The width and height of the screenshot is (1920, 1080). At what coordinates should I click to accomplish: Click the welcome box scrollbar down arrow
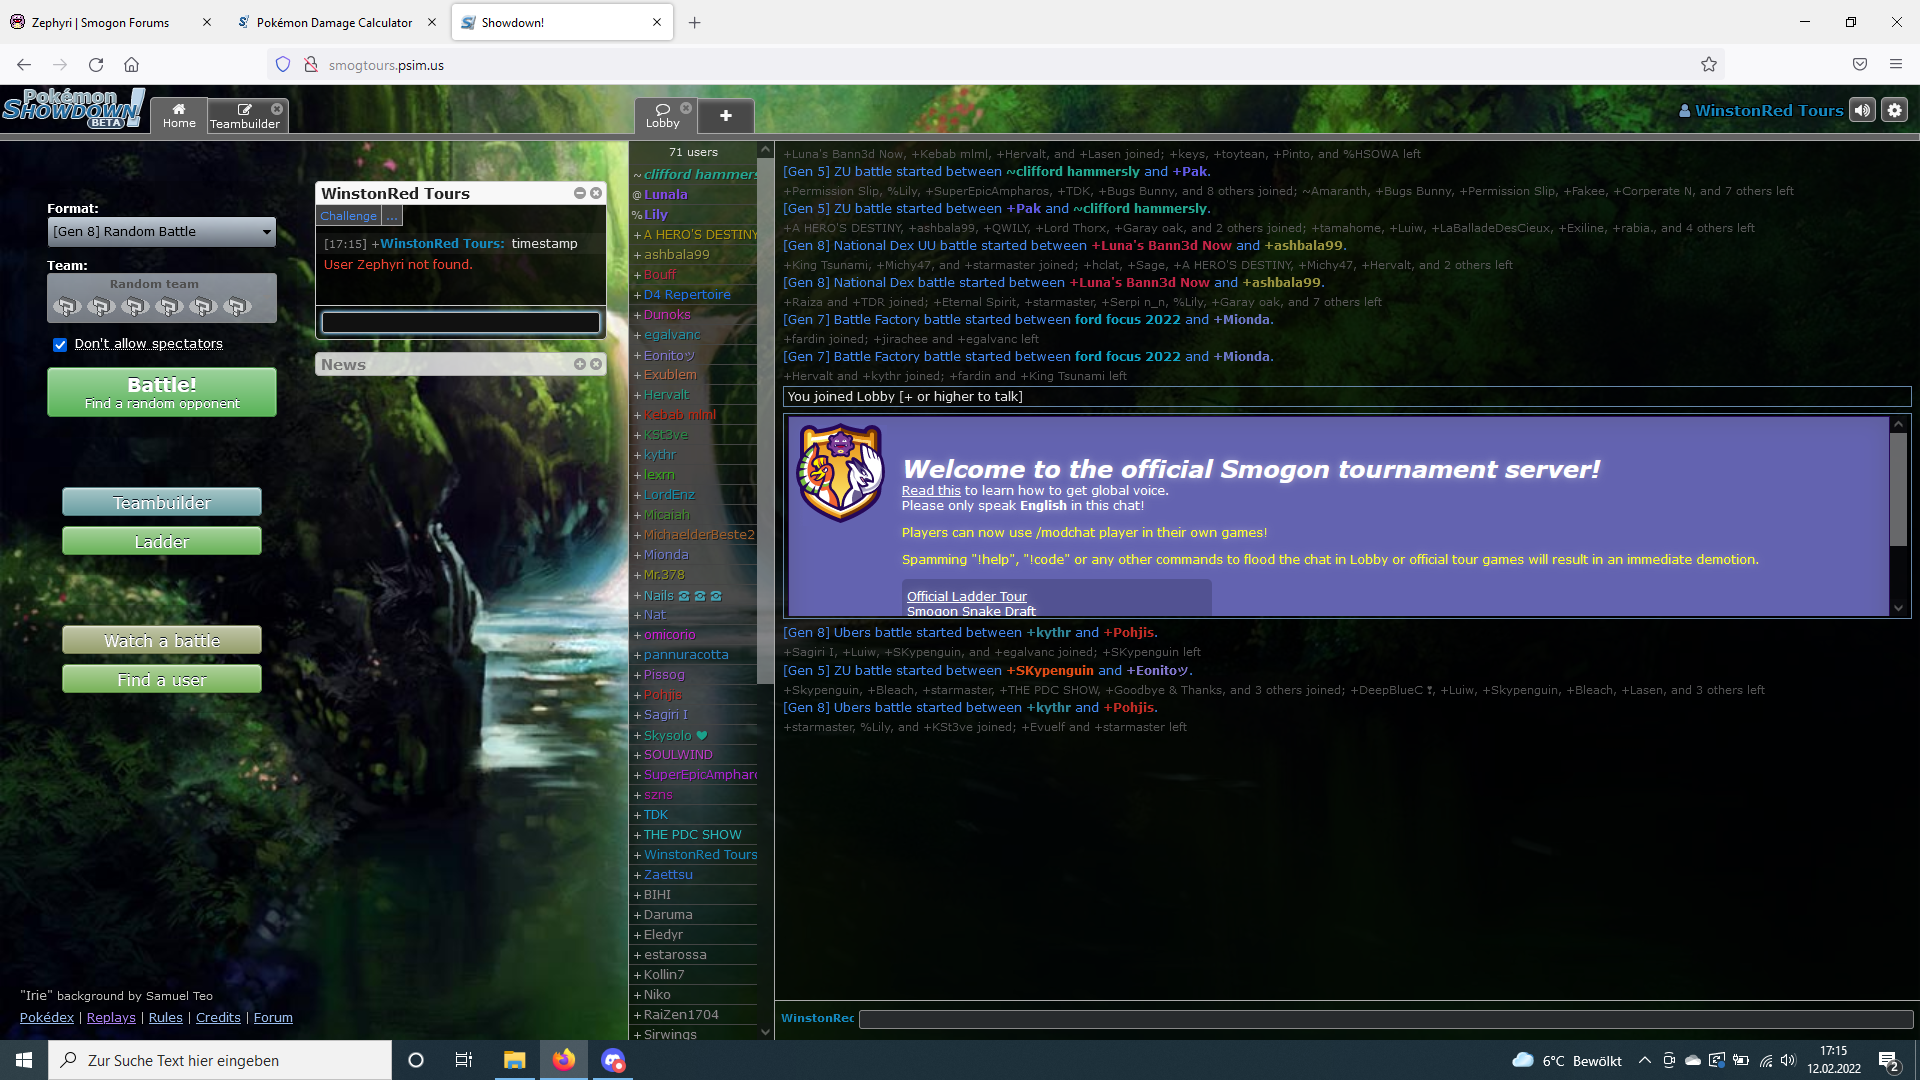[x=1898, y=608]
